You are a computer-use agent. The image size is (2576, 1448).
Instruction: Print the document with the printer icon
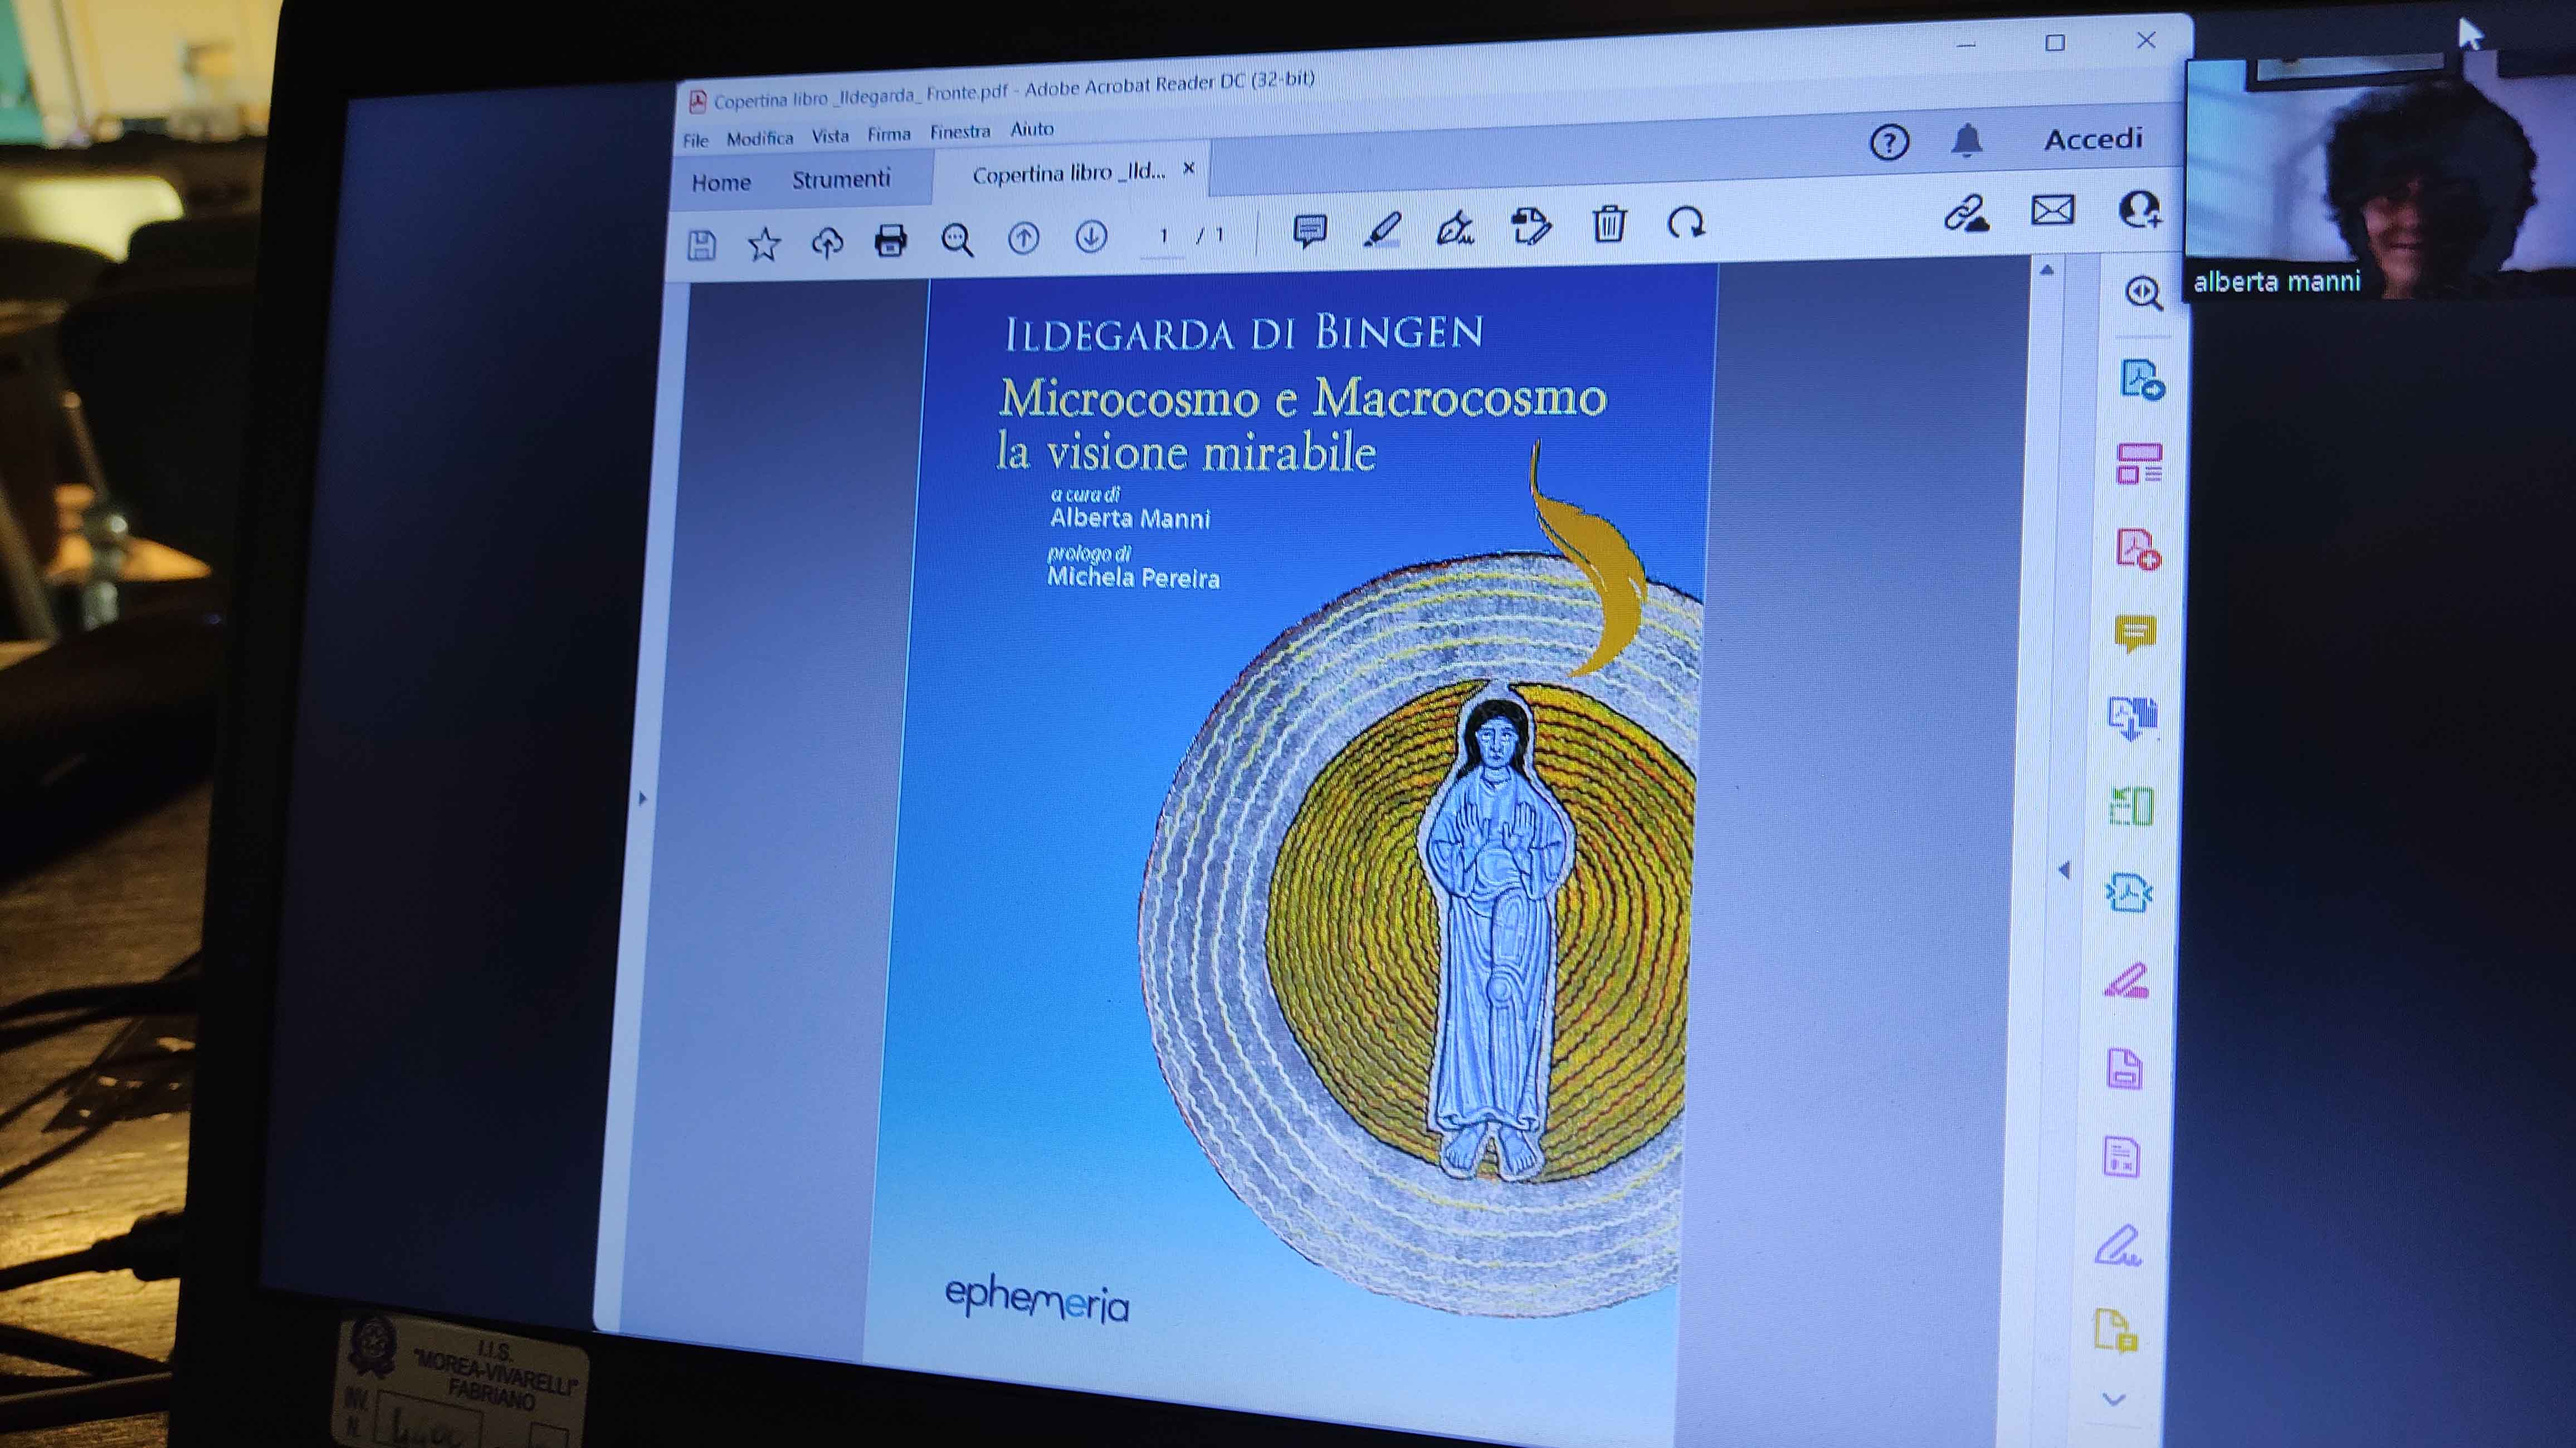pyautogui.click(x=890, y=240)
